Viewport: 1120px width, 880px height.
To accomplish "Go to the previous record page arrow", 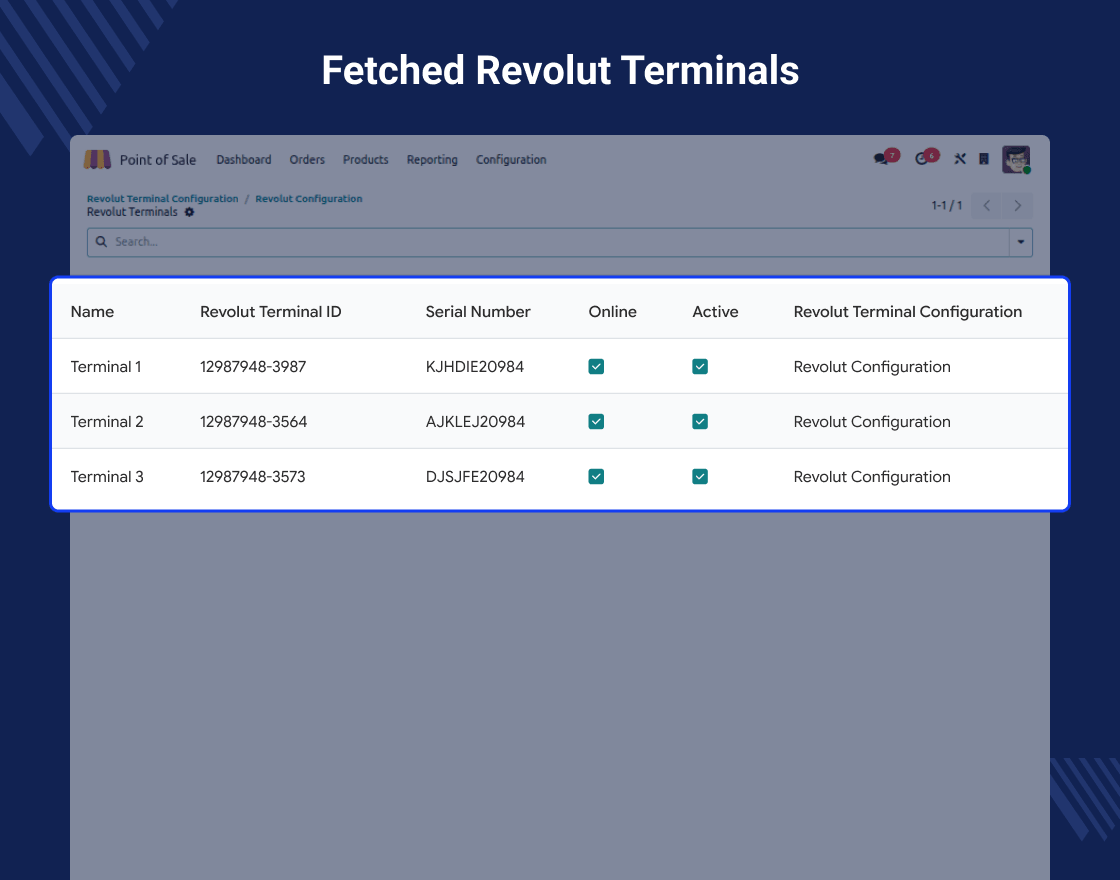I will click(986, 206).
